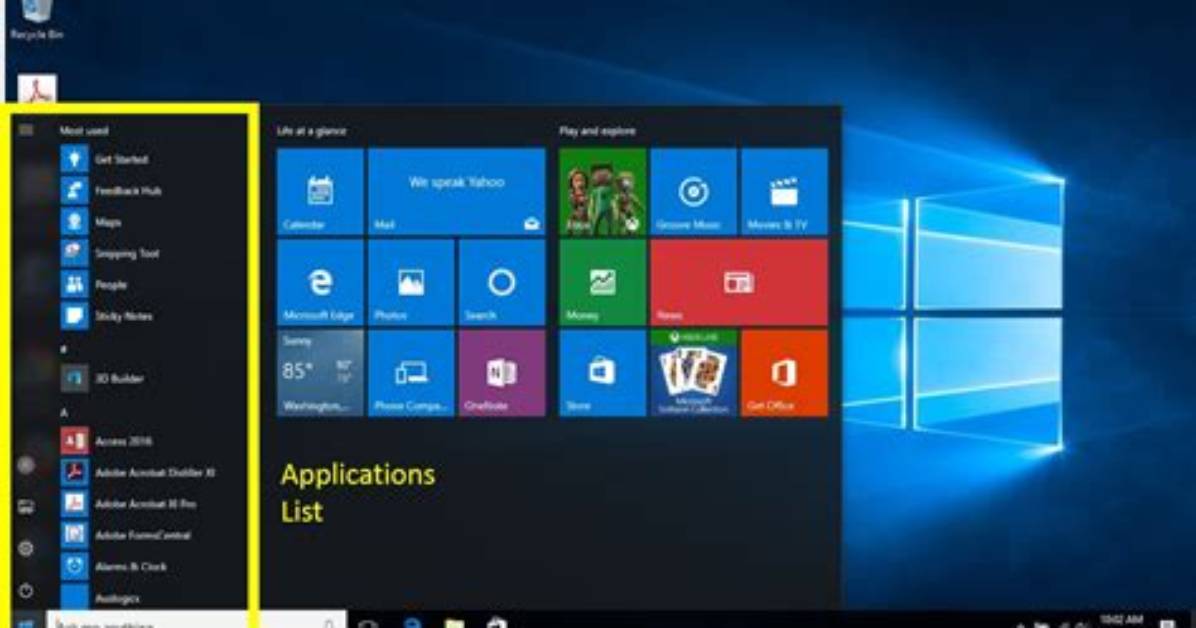Screen dimensions: 1196x628
Task: Open the OneNote tile
Action: [x=502, y=373]
